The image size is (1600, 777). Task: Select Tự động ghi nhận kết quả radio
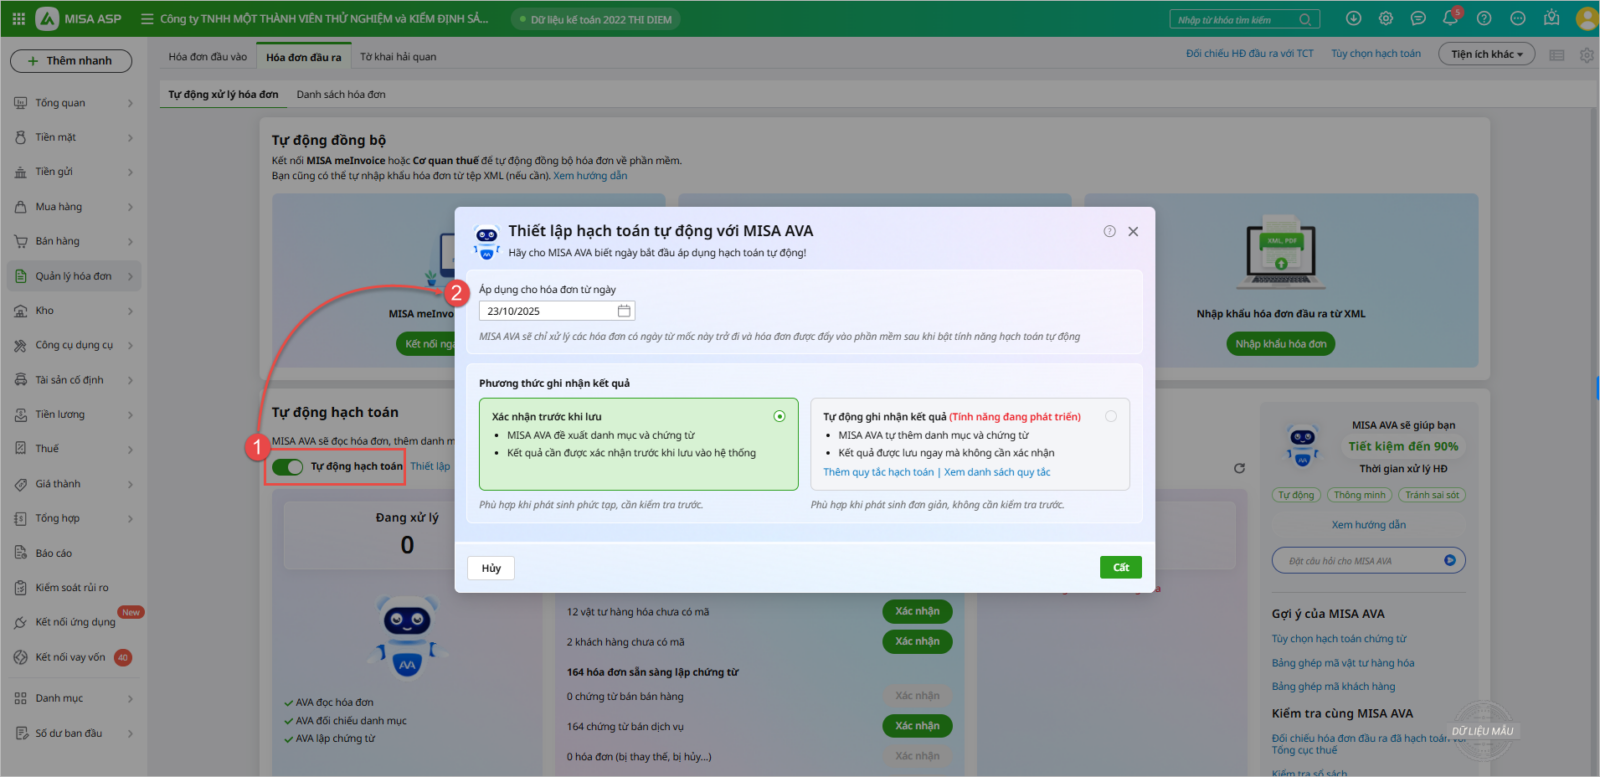click(1111, 416)
